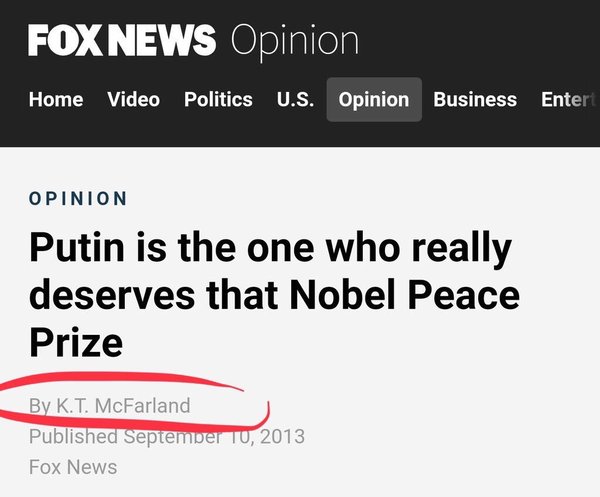Open the Video section in navigation
This screenshot has height=497, width=600.
[x=133, y=99]
